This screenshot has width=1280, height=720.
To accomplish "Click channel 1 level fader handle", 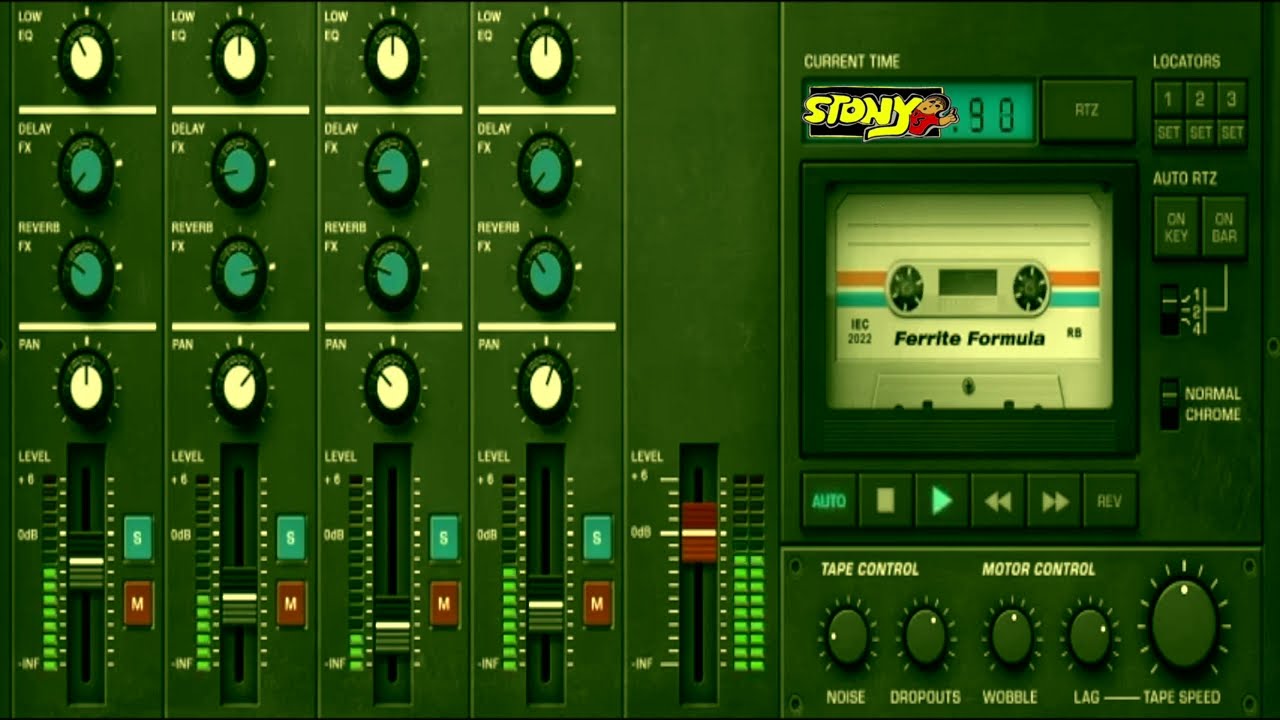I will coord(86,562).
